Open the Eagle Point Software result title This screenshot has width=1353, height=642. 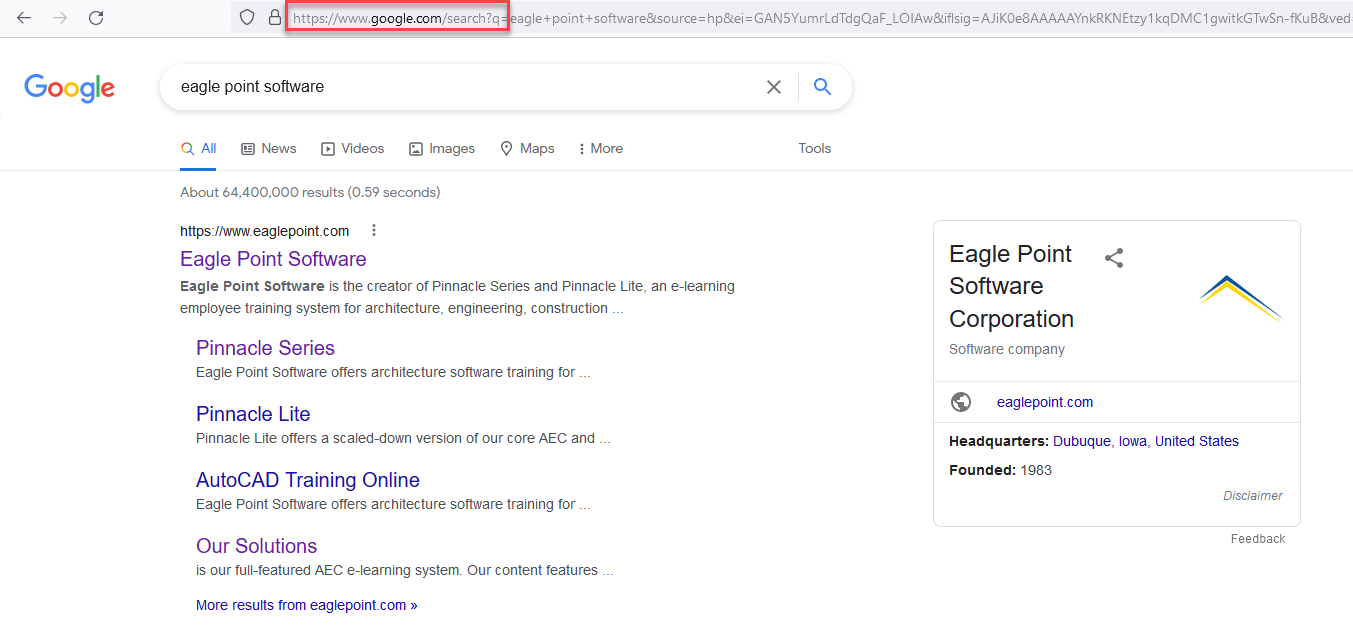273,259
